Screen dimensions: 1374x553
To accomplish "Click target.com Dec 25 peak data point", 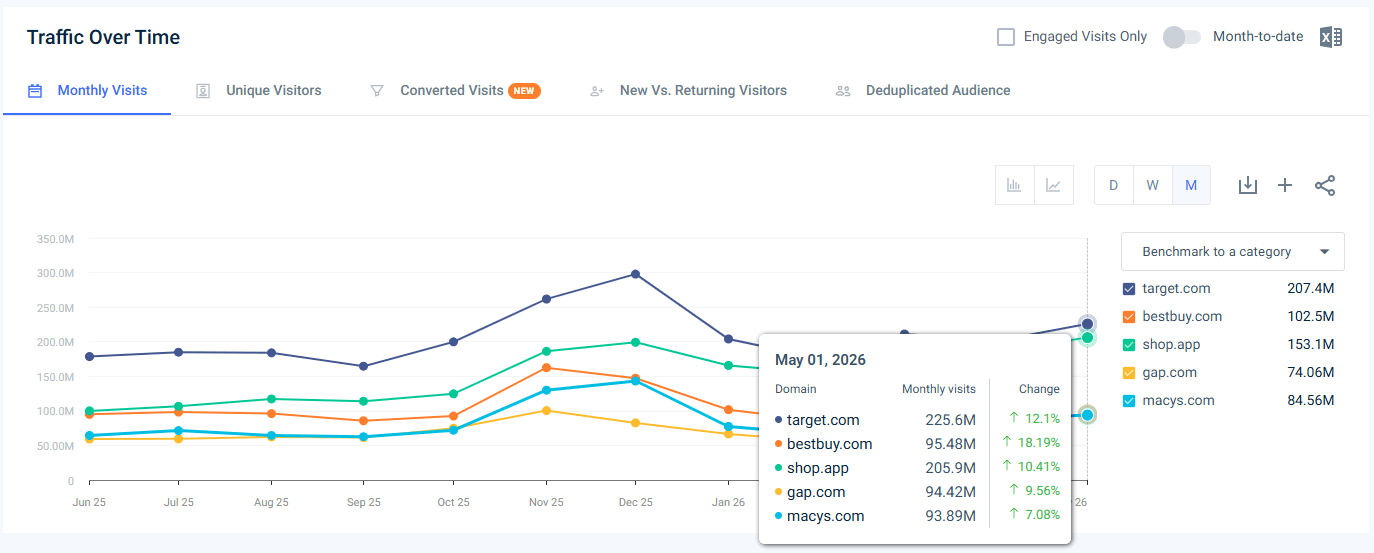I will tap(636, 274).
